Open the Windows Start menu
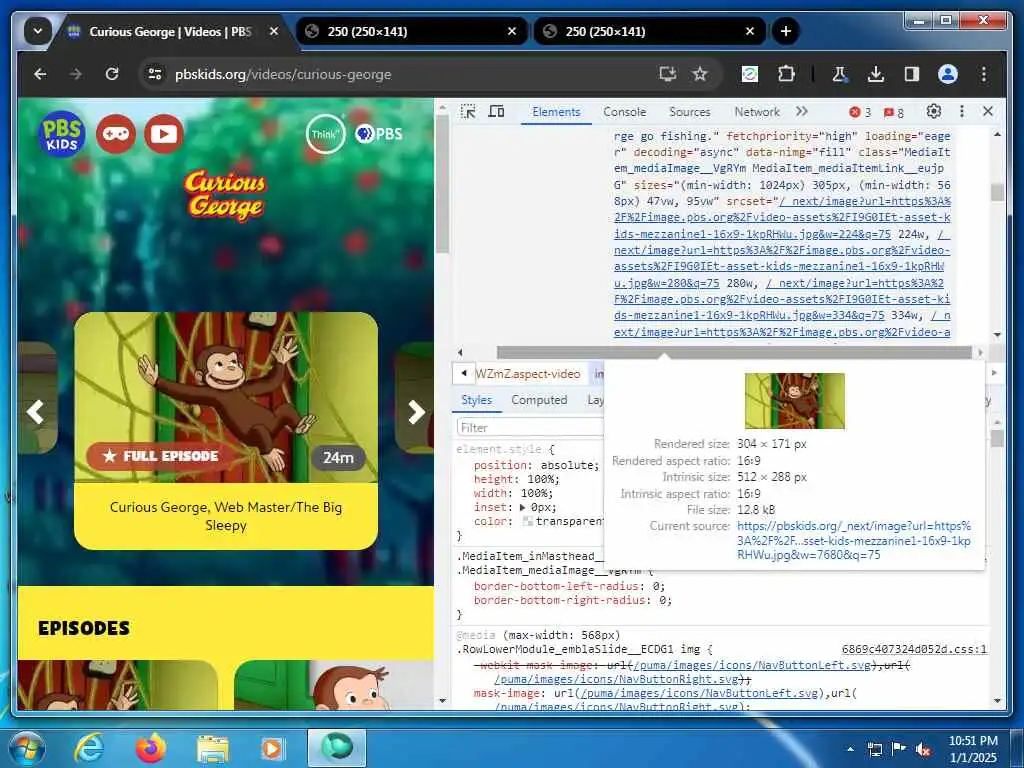The image size is (1024, 768). 27,748
